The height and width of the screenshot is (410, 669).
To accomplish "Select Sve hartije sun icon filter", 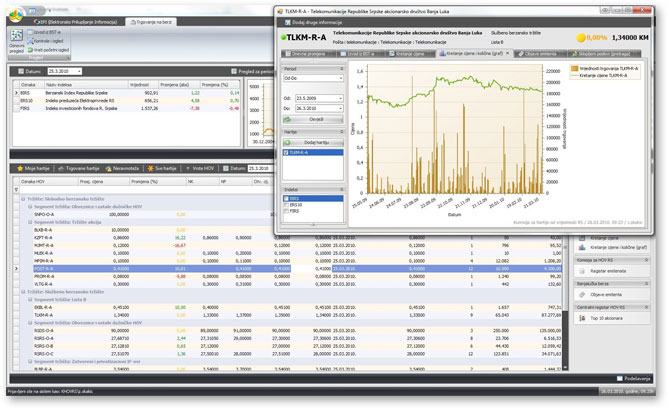I will tap(159, 169).
